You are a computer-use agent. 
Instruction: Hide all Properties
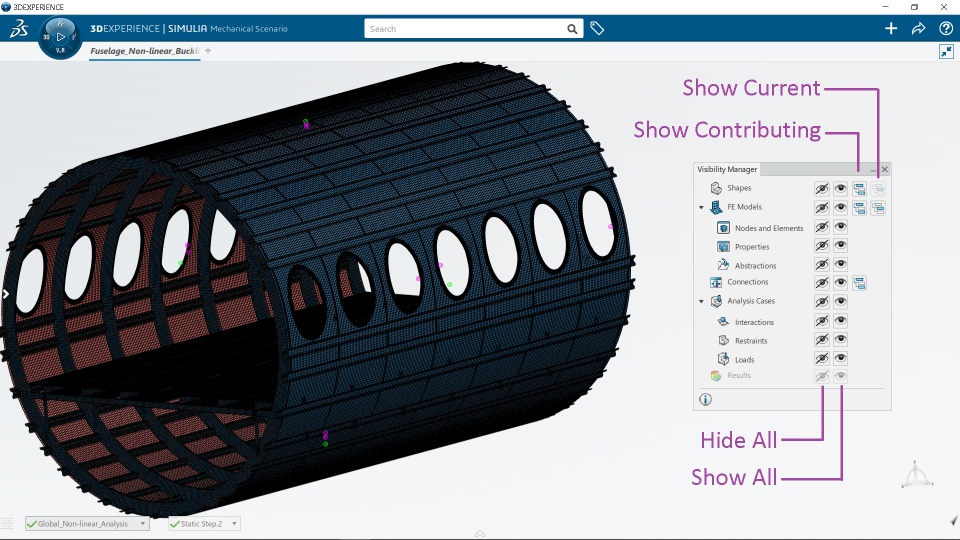[822, 246]
